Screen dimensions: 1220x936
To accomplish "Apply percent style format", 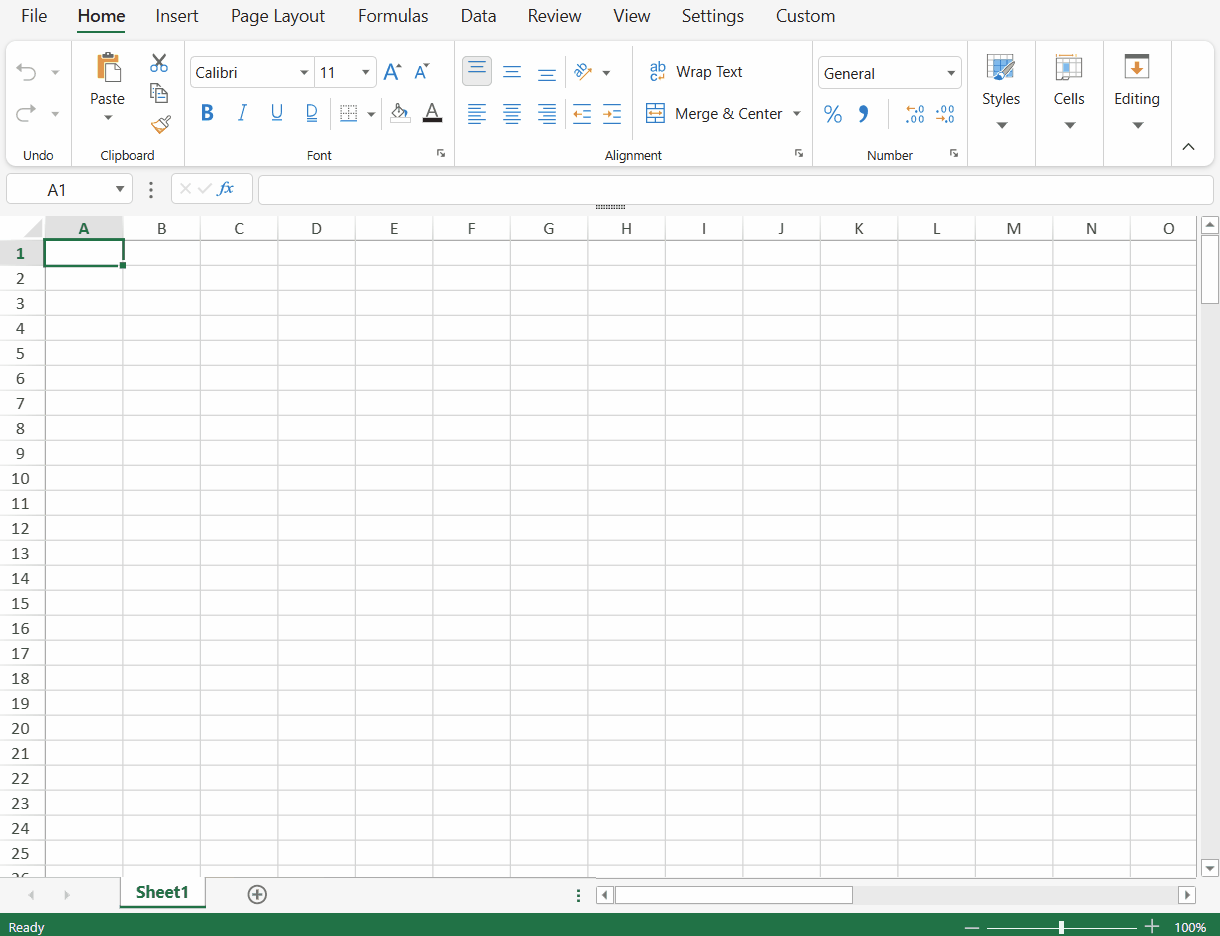I will 833,114.
